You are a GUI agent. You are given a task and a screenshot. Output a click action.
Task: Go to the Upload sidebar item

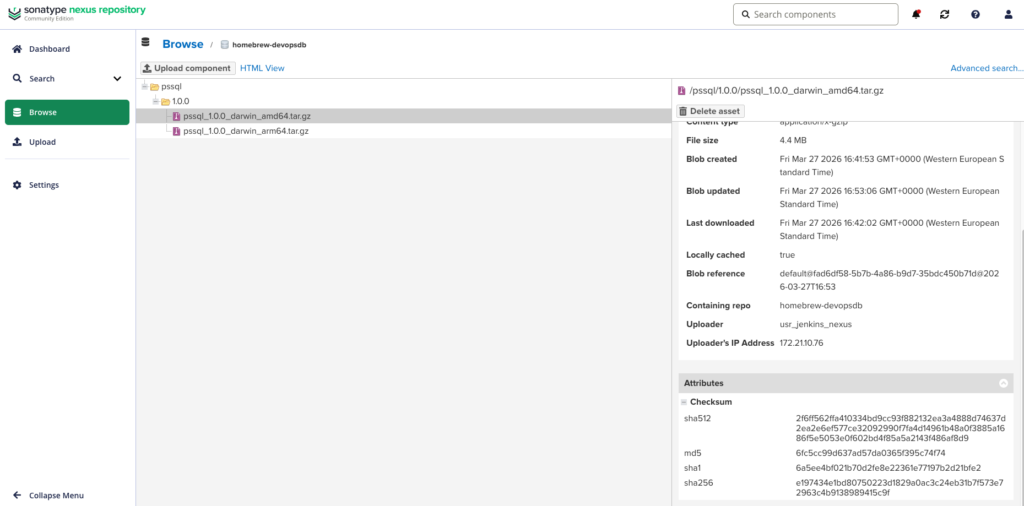42,142
